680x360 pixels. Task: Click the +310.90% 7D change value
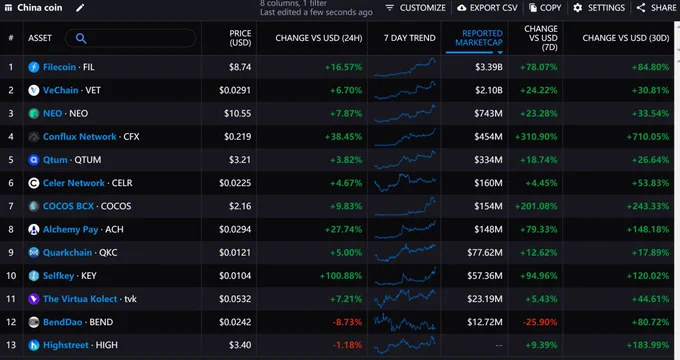click(536, 137)
